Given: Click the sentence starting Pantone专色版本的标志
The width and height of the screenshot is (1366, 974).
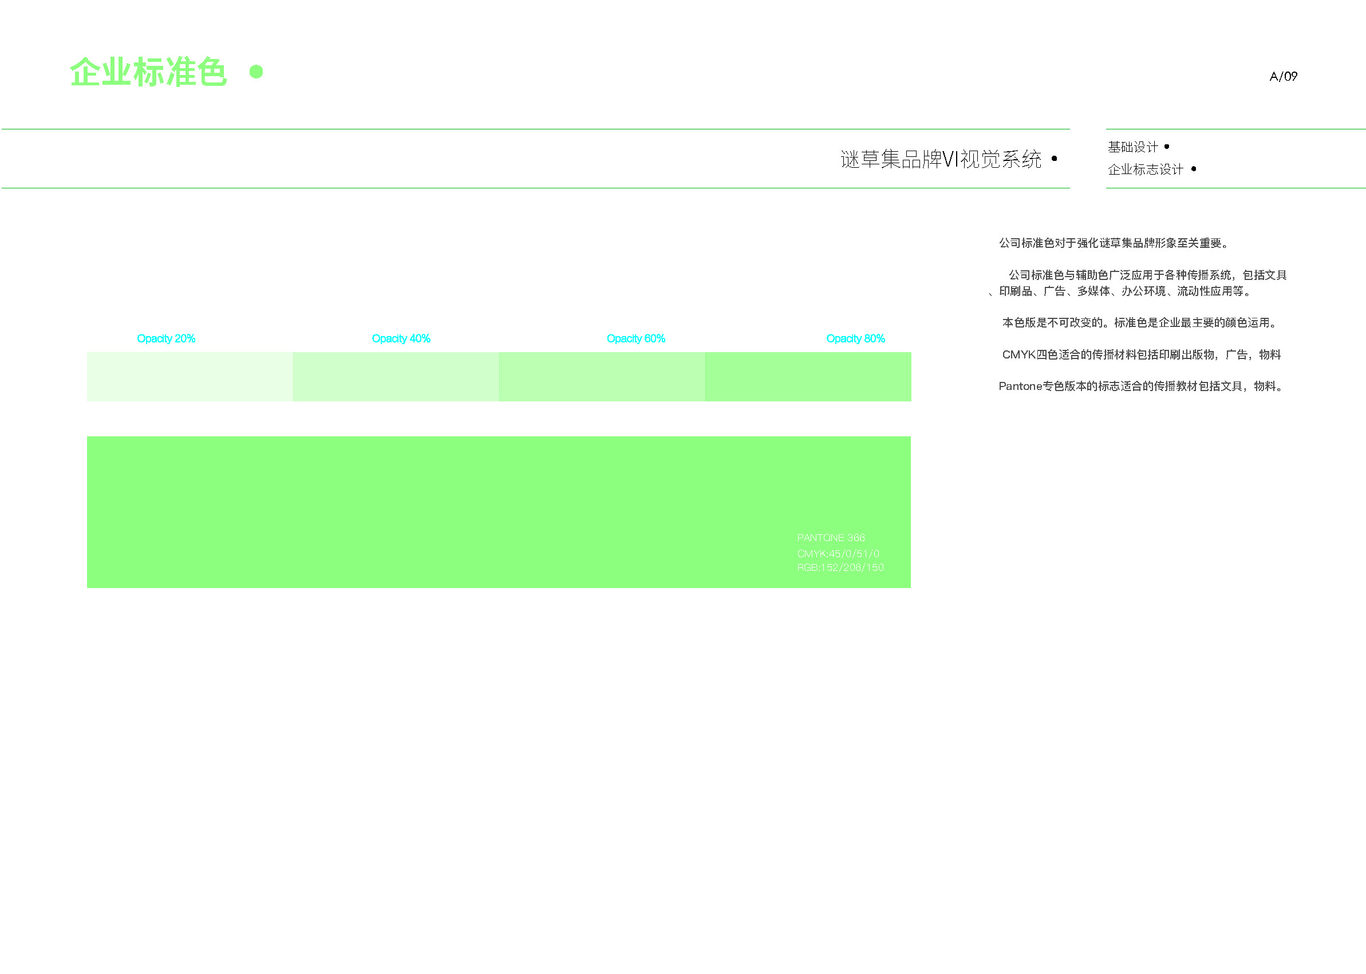Looking at the screenshot, I should [1142, 386].
